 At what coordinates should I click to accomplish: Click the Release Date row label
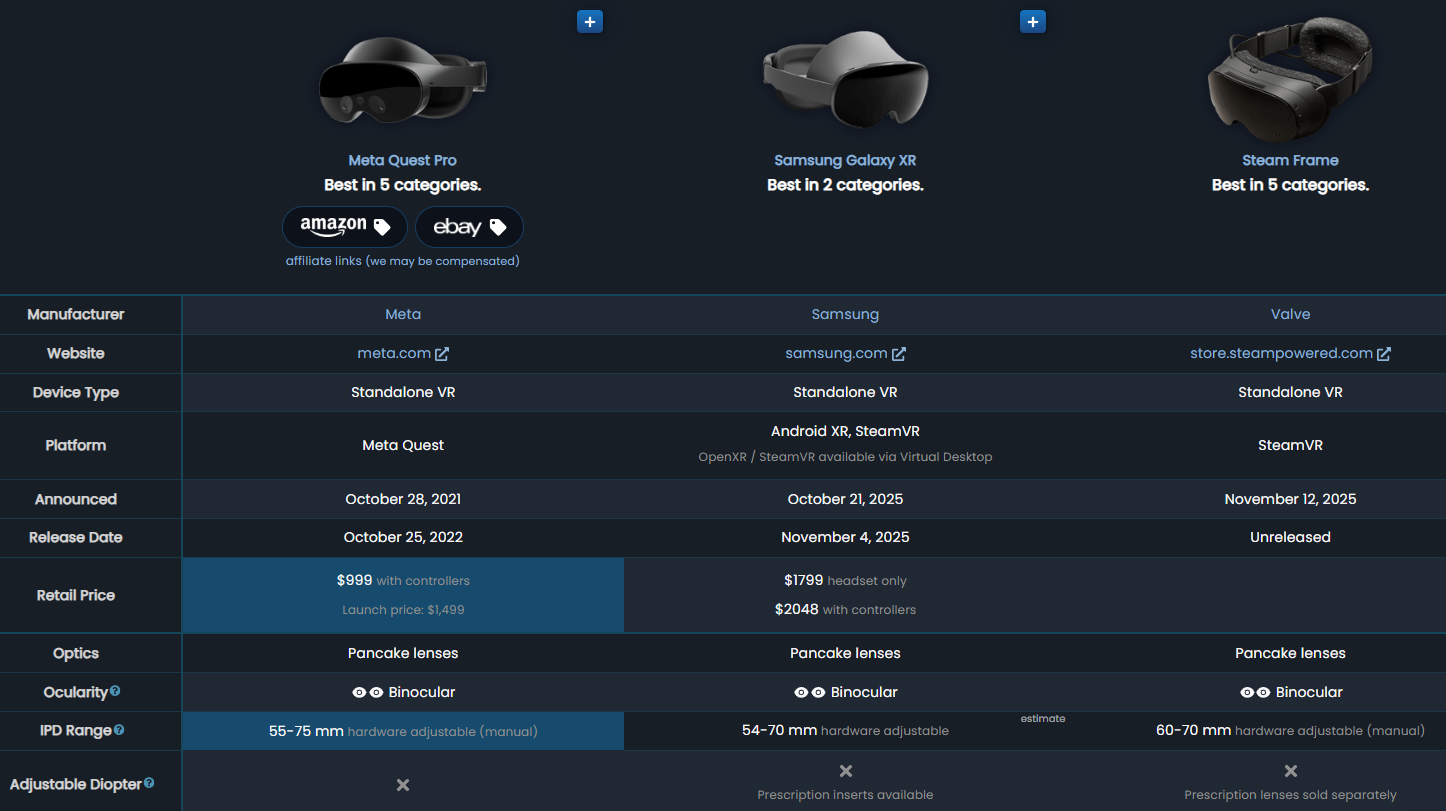coord(76,537)
